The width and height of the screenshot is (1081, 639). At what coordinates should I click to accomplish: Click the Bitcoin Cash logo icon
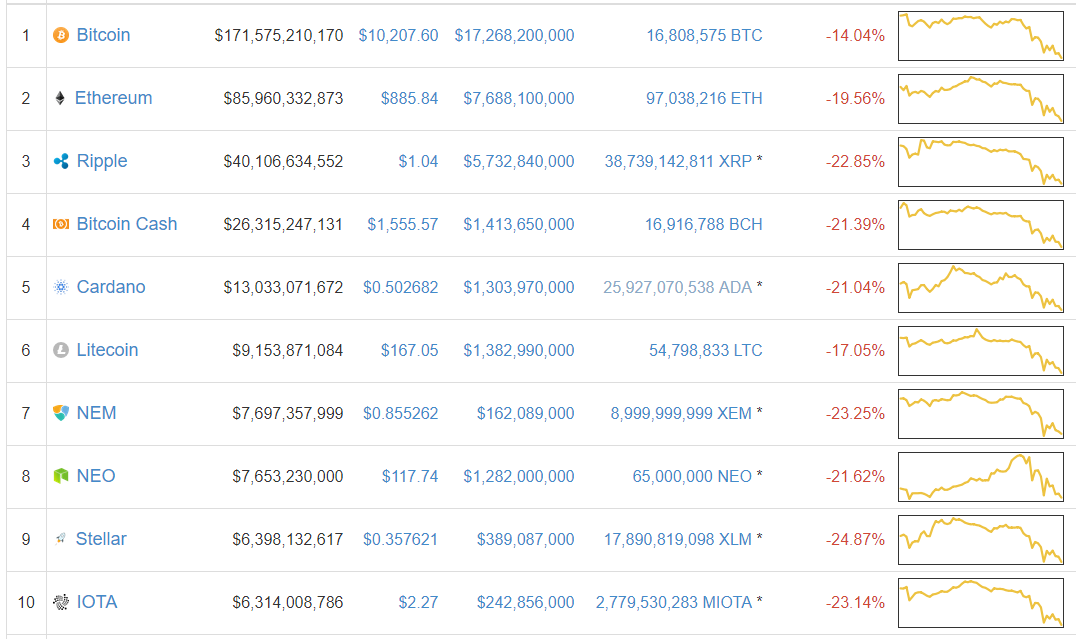pos(61,224)
